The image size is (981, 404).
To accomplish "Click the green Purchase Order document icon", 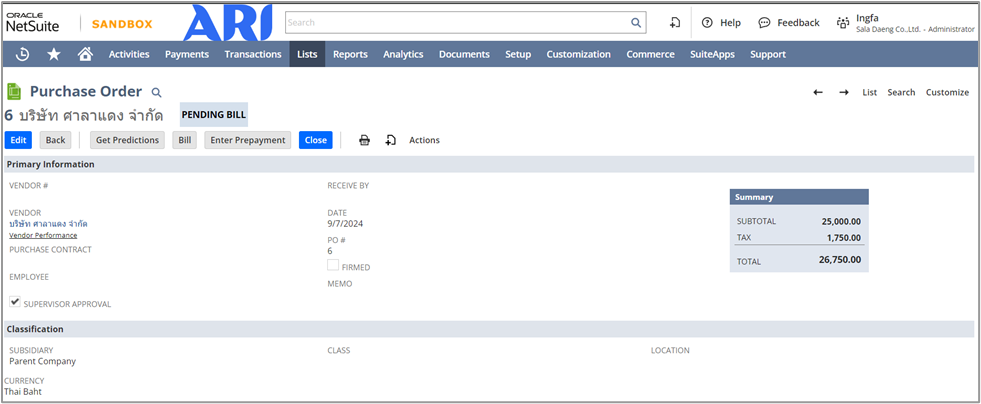I will click(14, 92).
